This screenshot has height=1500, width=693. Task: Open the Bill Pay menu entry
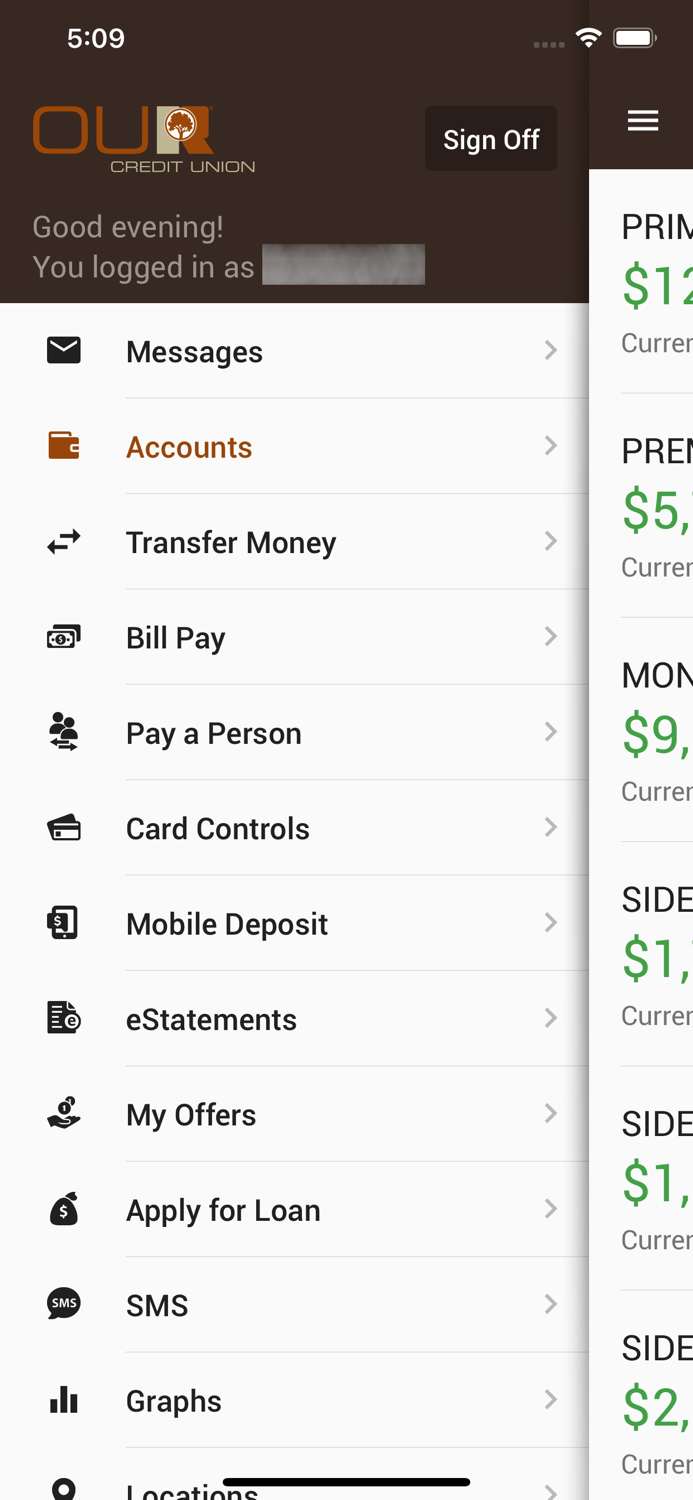[x=176, y=638]
